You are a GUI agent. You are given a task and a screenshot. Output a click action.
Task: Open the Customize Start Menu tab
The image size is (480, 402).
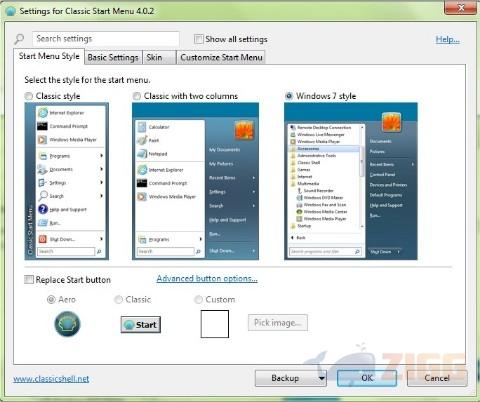coord(221,57)
